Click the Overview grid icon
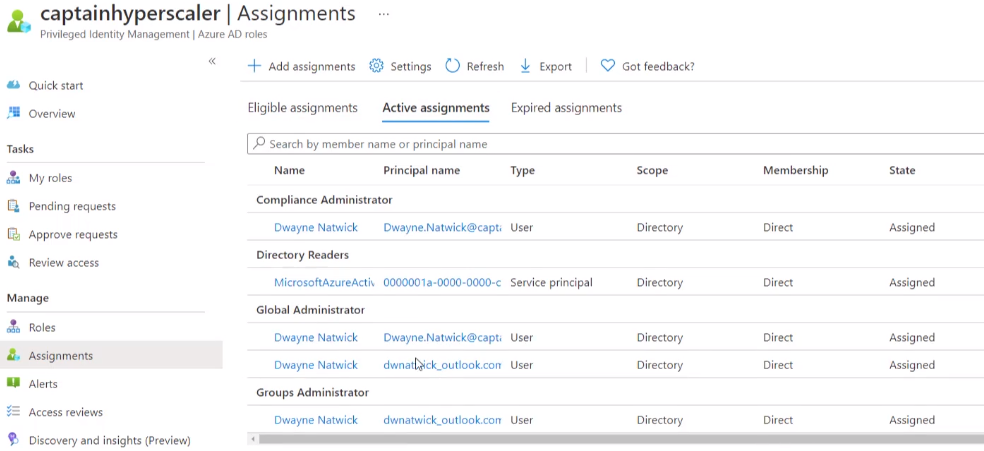Viewport: 984px width, 451px height. pyautogui.click(x=13, y=113)
